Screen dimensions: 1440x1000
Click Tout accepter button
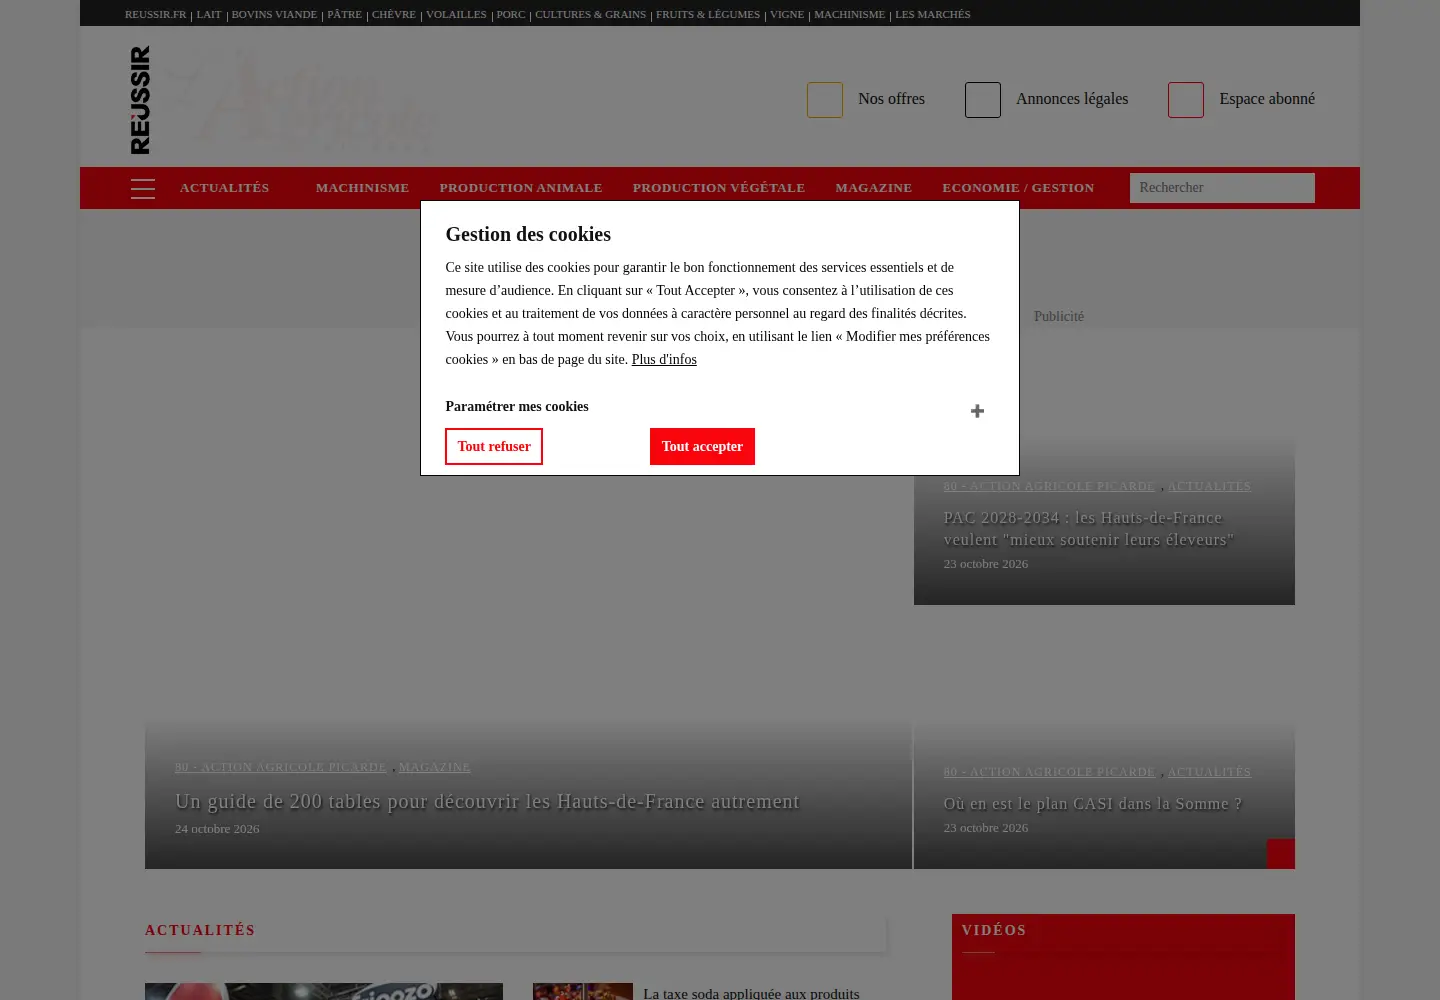coord(702,447)
